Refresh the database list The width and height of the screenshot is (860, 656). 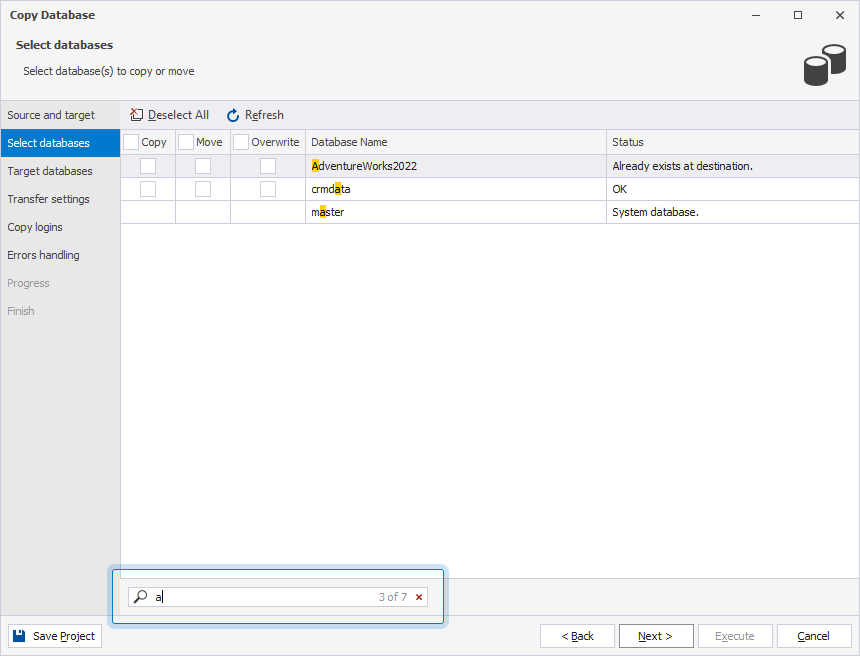coord(255,115)
